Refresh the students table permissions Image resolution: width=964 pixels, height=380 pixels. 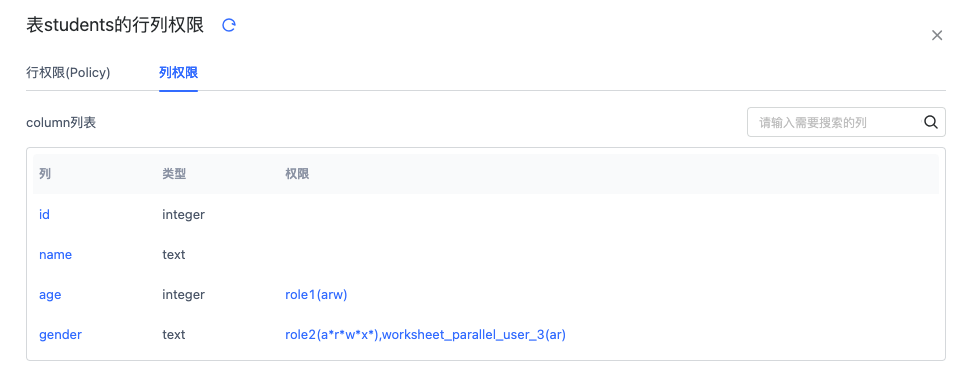tap(229, 25)
